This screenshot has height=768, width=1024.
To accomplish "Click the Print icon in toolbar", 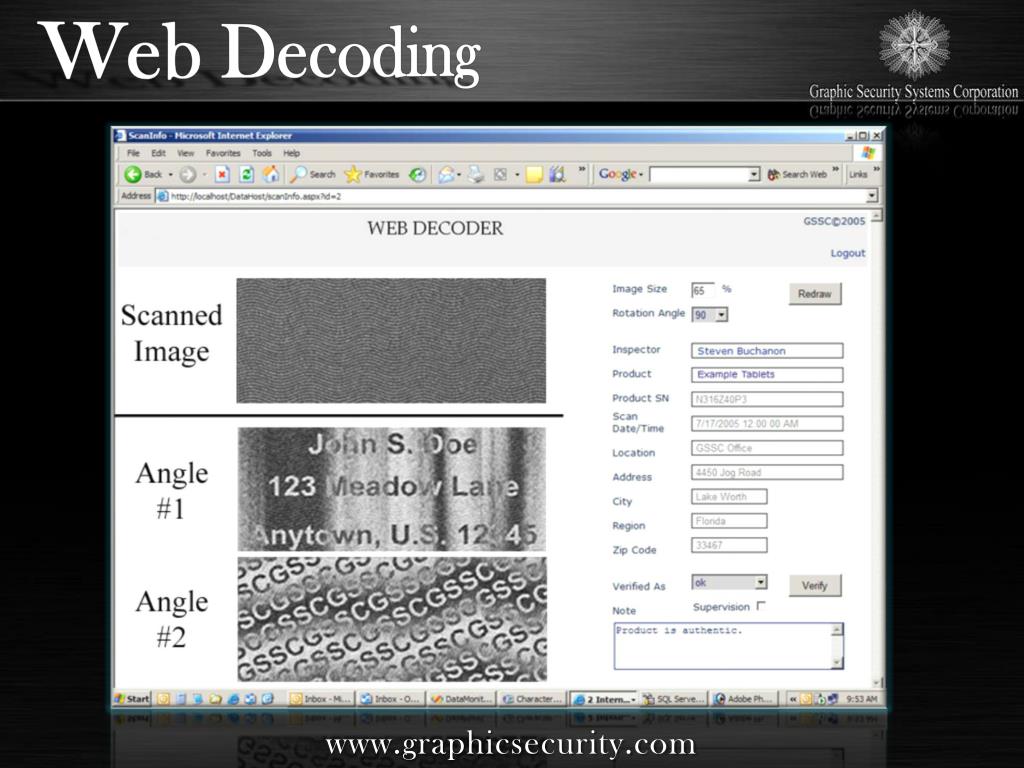I will coord(476,174).
